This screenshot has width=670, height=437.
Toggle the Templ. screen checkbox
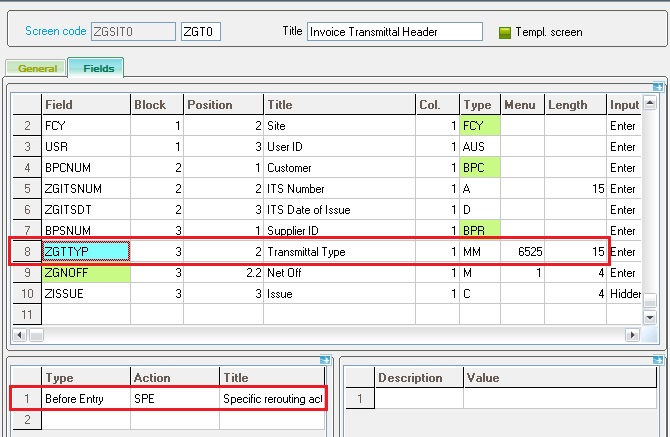pos(505,32)
